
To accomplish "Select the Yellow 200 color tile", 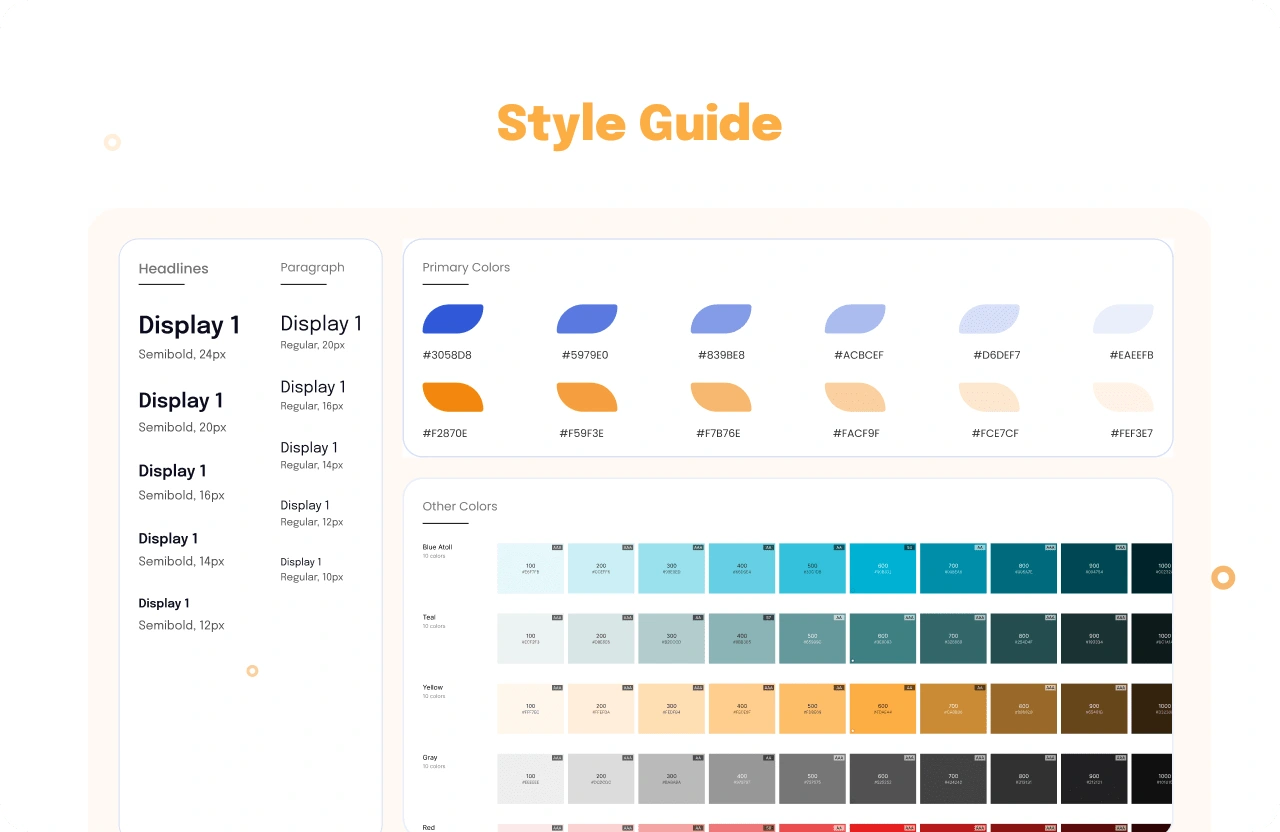I will click(x=601, y=708).
